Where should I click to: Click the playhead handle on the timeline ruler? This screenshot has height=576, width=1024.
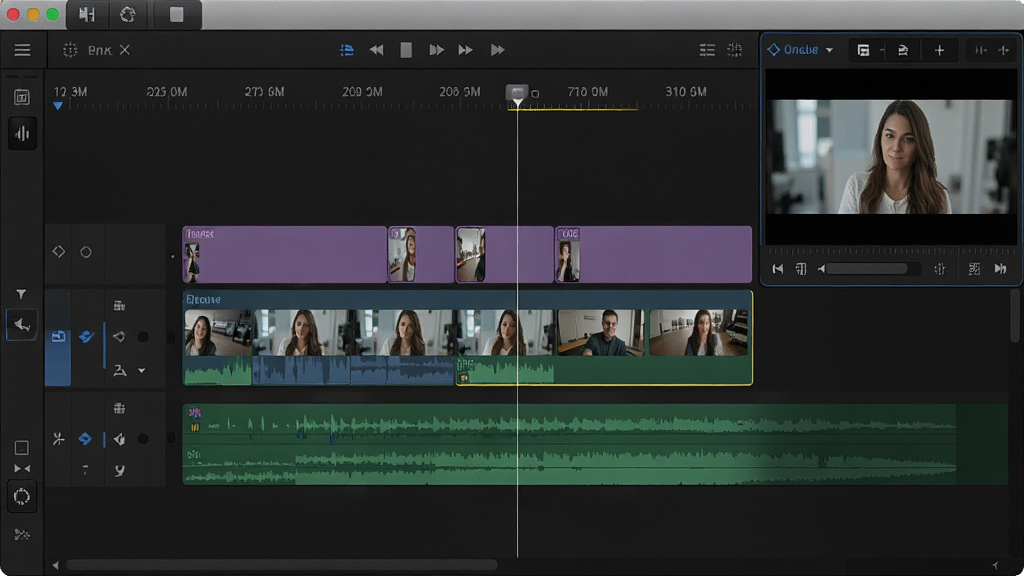coord(517,94)
